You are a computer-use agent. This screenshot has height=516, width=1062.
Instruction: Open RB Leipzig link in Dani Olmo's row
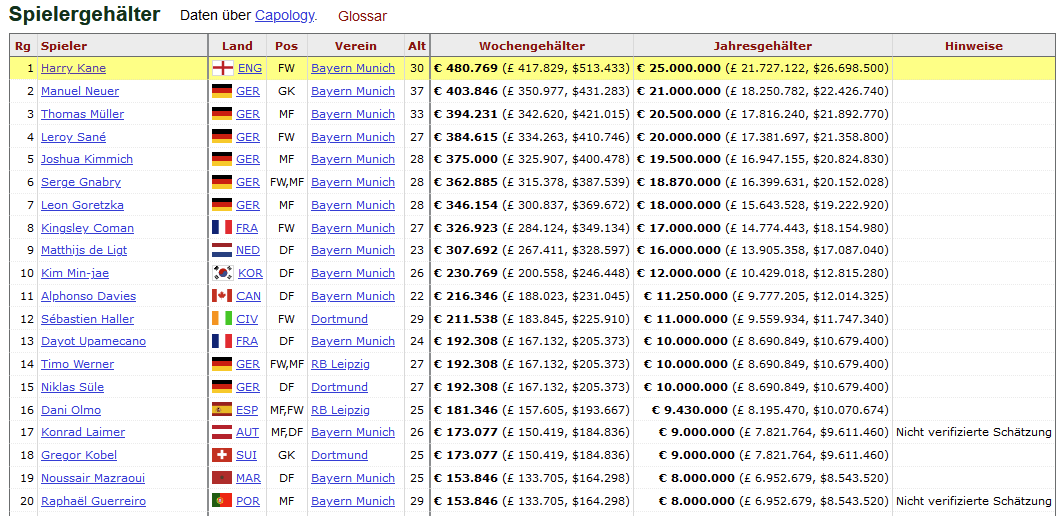pyautogui.click(x=341, y=410)
